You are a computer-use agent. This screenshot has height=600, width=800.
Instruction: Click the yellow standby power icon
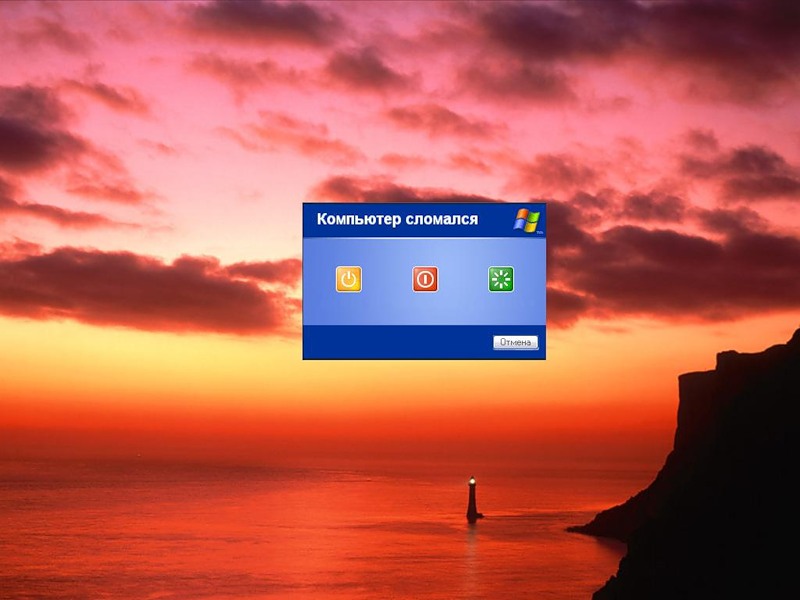coord(348,279)
